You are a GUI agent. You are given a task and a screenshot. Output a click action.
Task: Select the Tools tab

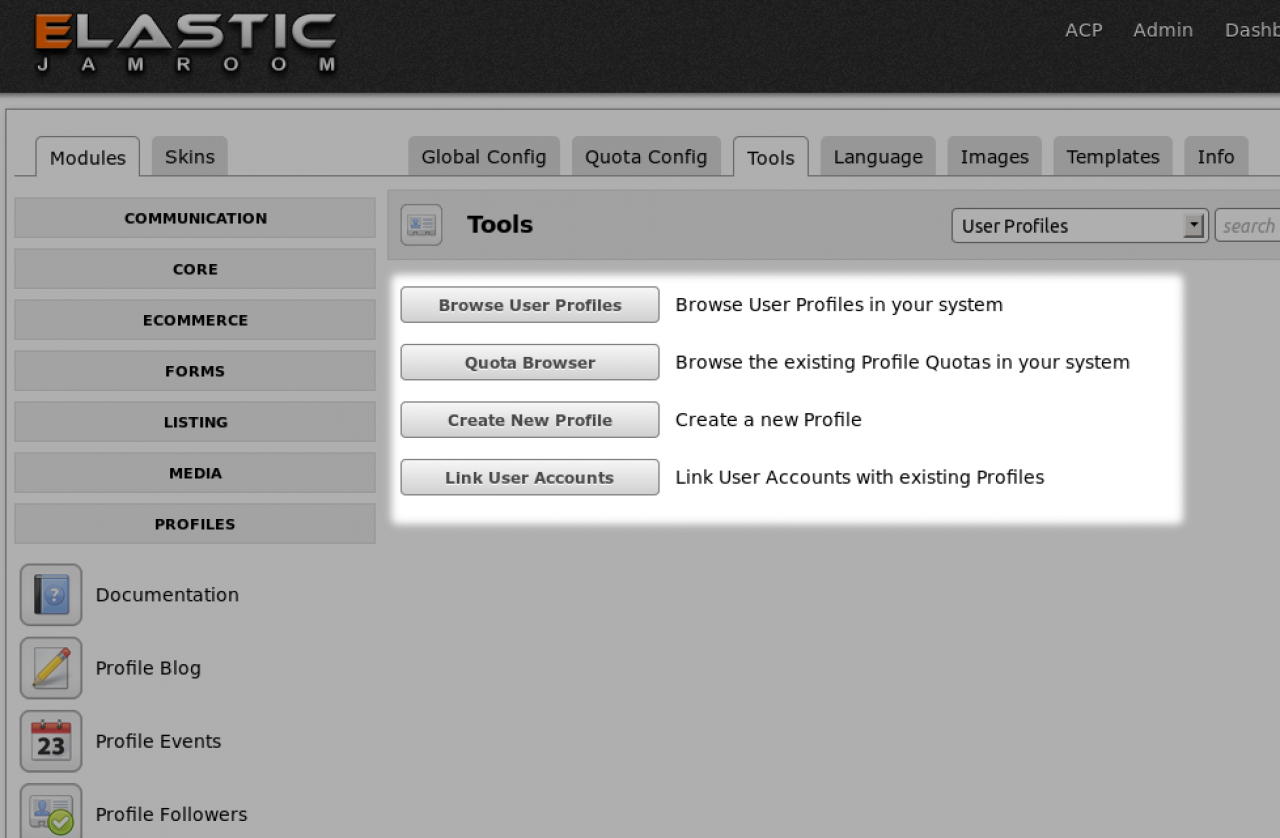pos(771,157)
